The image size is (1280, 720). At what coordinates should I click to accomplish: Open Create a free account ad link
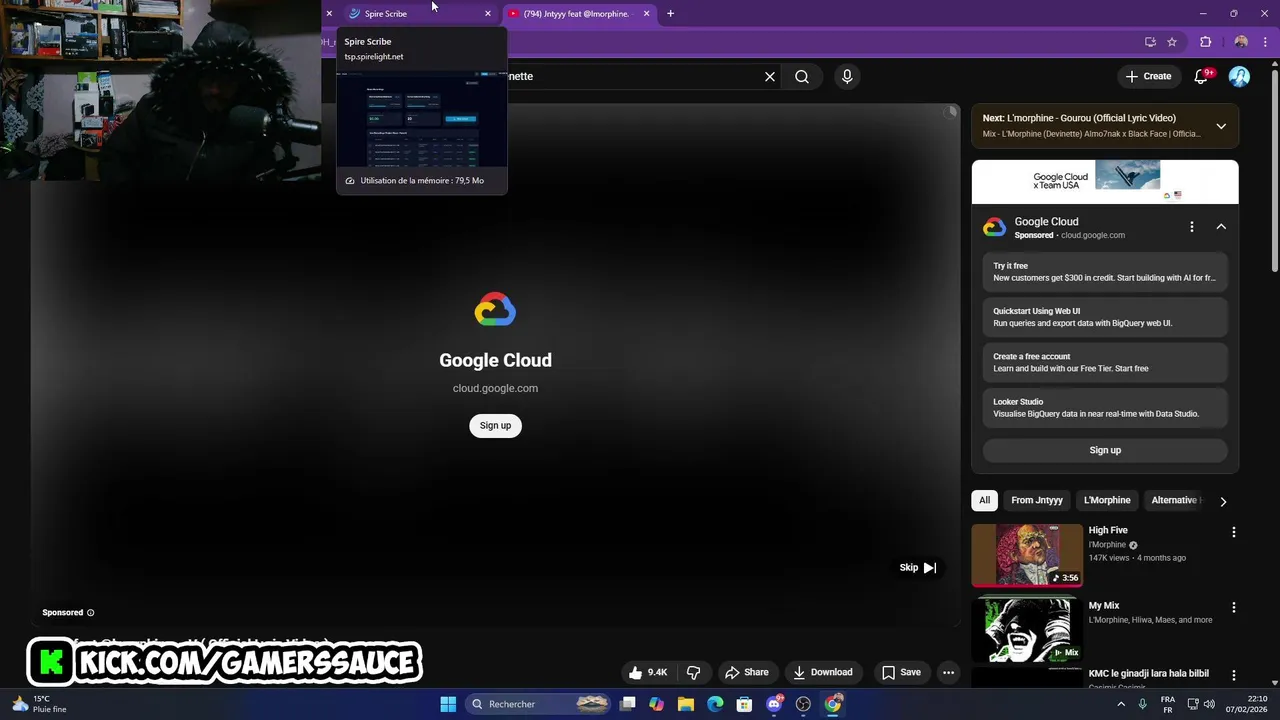click(x=1105, y=362)
